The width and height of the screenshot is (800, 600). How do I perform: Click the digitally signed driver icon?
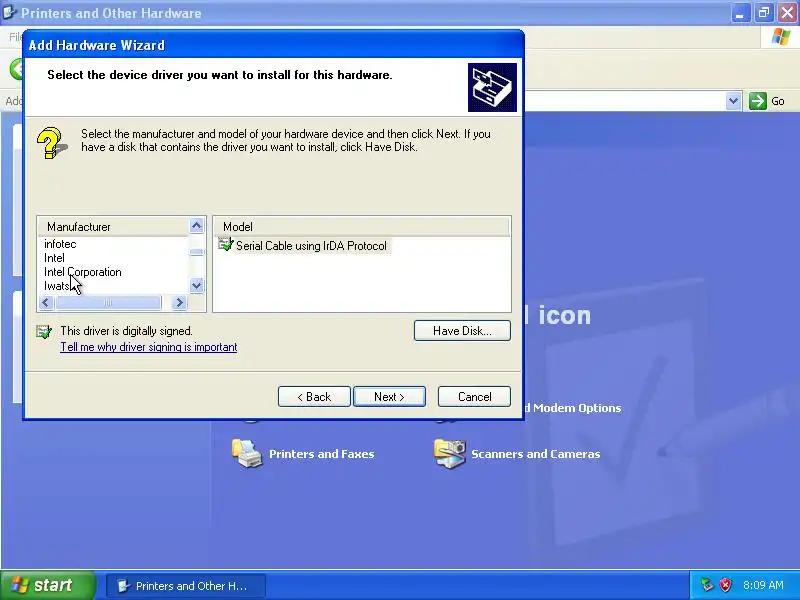tap(44, 332)
